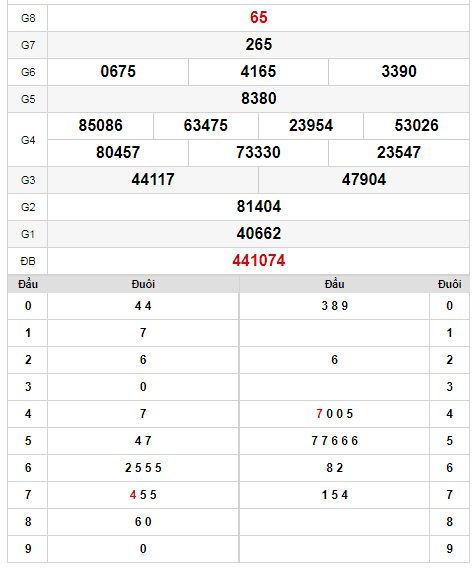
Task: Select tail value 0 in Đầu row 9
Action: (x=143, y=549)
